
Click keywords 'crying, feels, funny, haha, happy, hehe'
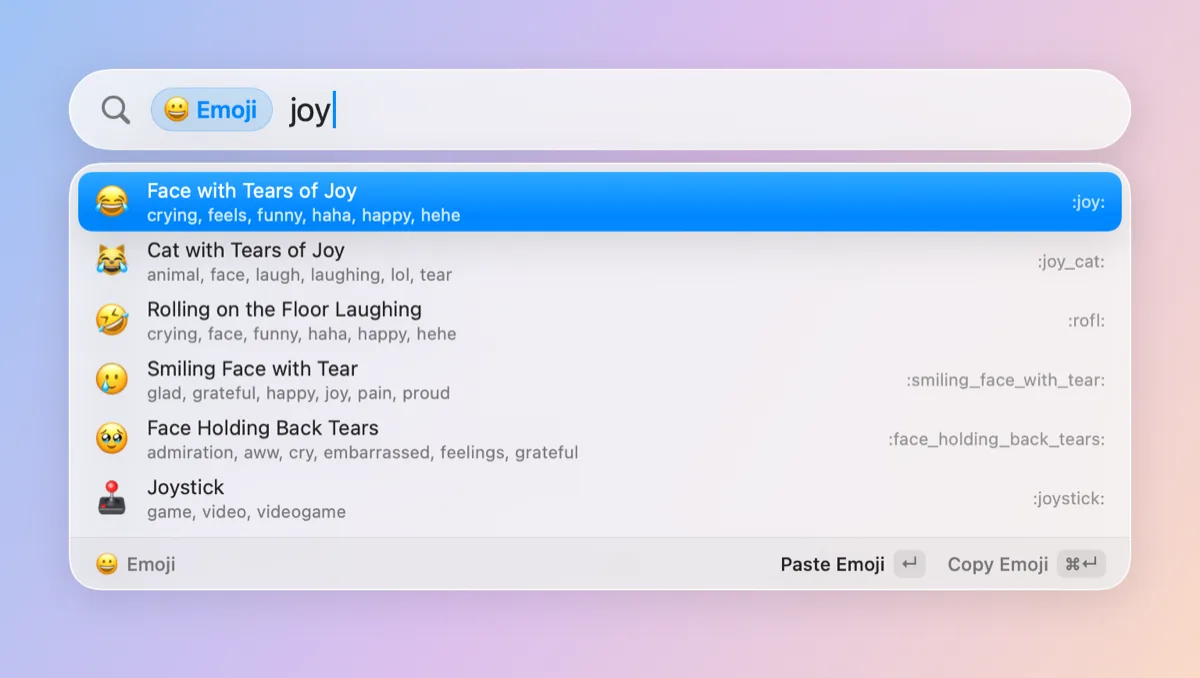tap(304, 215)
